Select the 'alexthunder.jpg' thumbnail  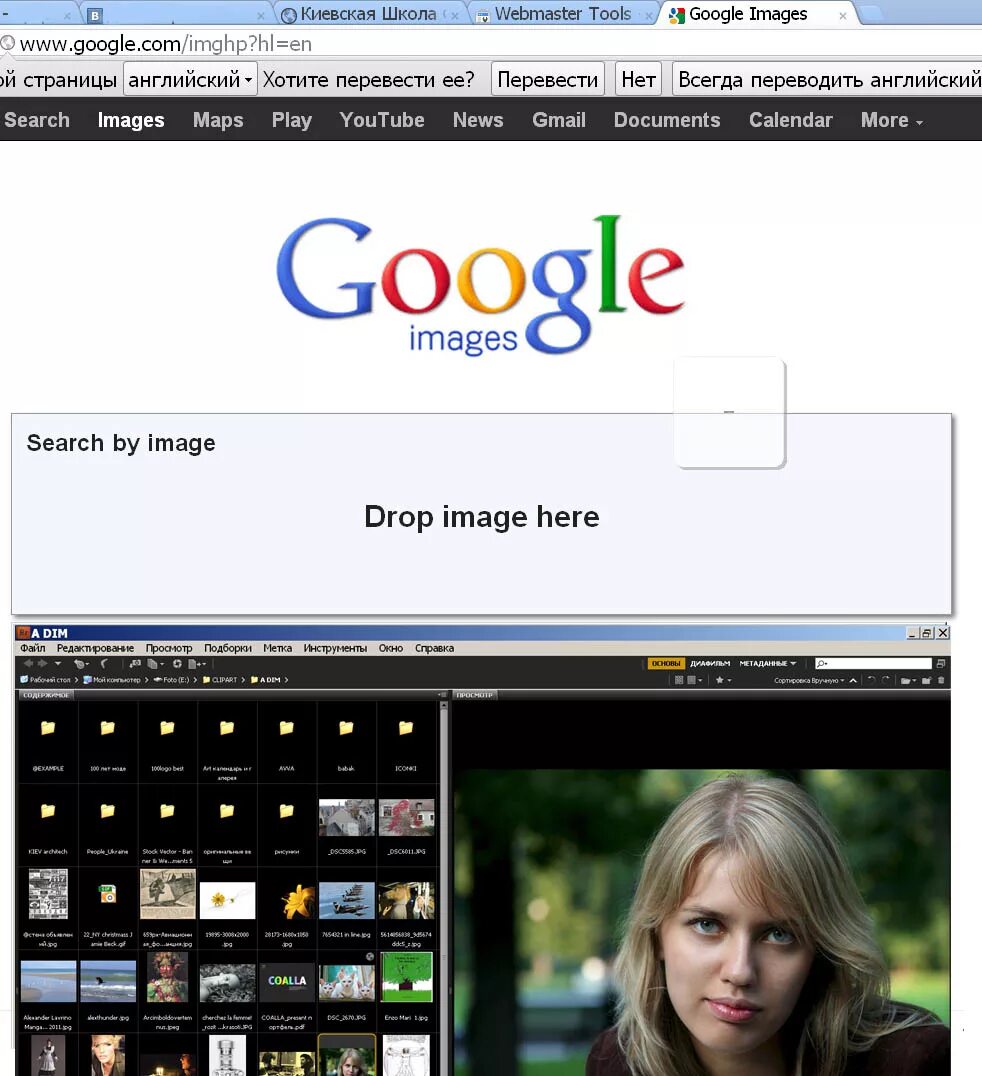[108, 981]
